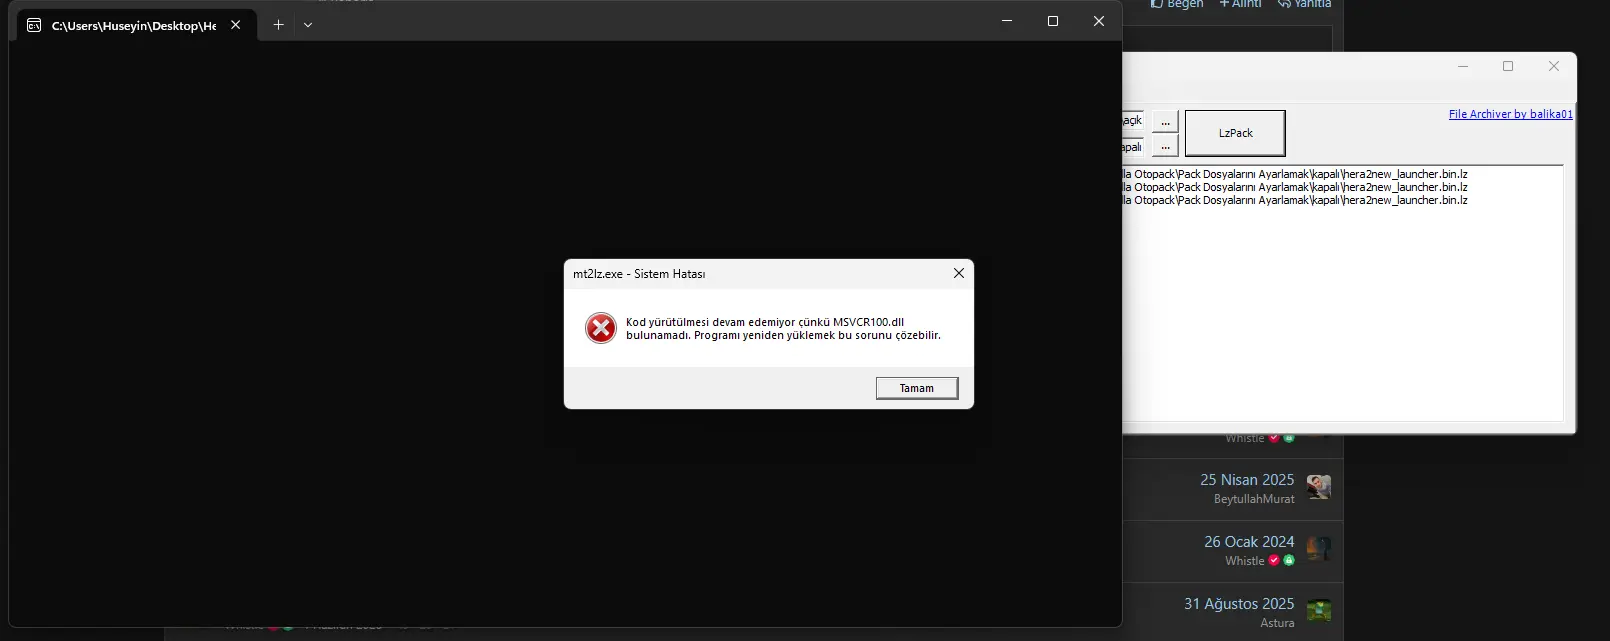Click the lower browse "..." button
The height and width of the screenshot is (641, 1610).
(x=1165, y=147)
